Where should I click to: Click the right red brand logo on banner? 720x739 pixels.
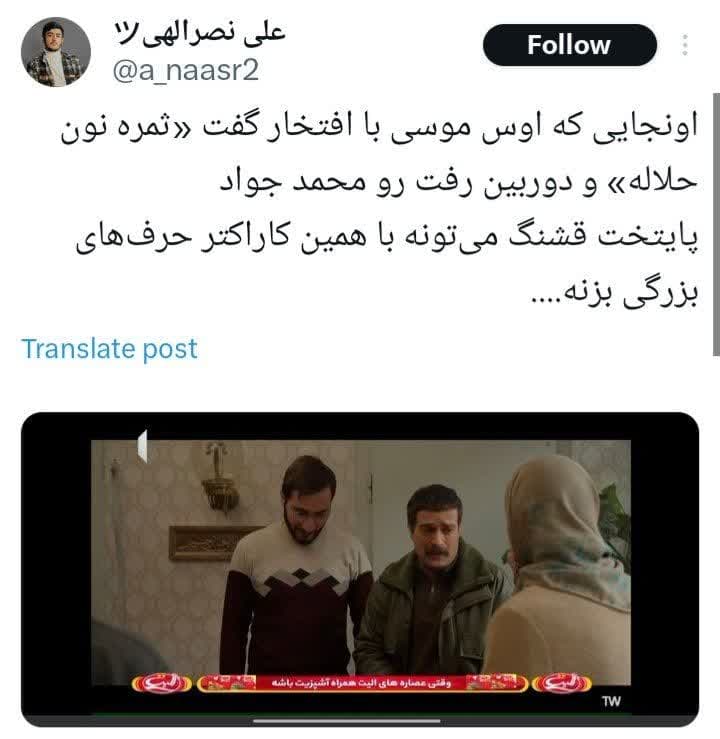[562, 683]
